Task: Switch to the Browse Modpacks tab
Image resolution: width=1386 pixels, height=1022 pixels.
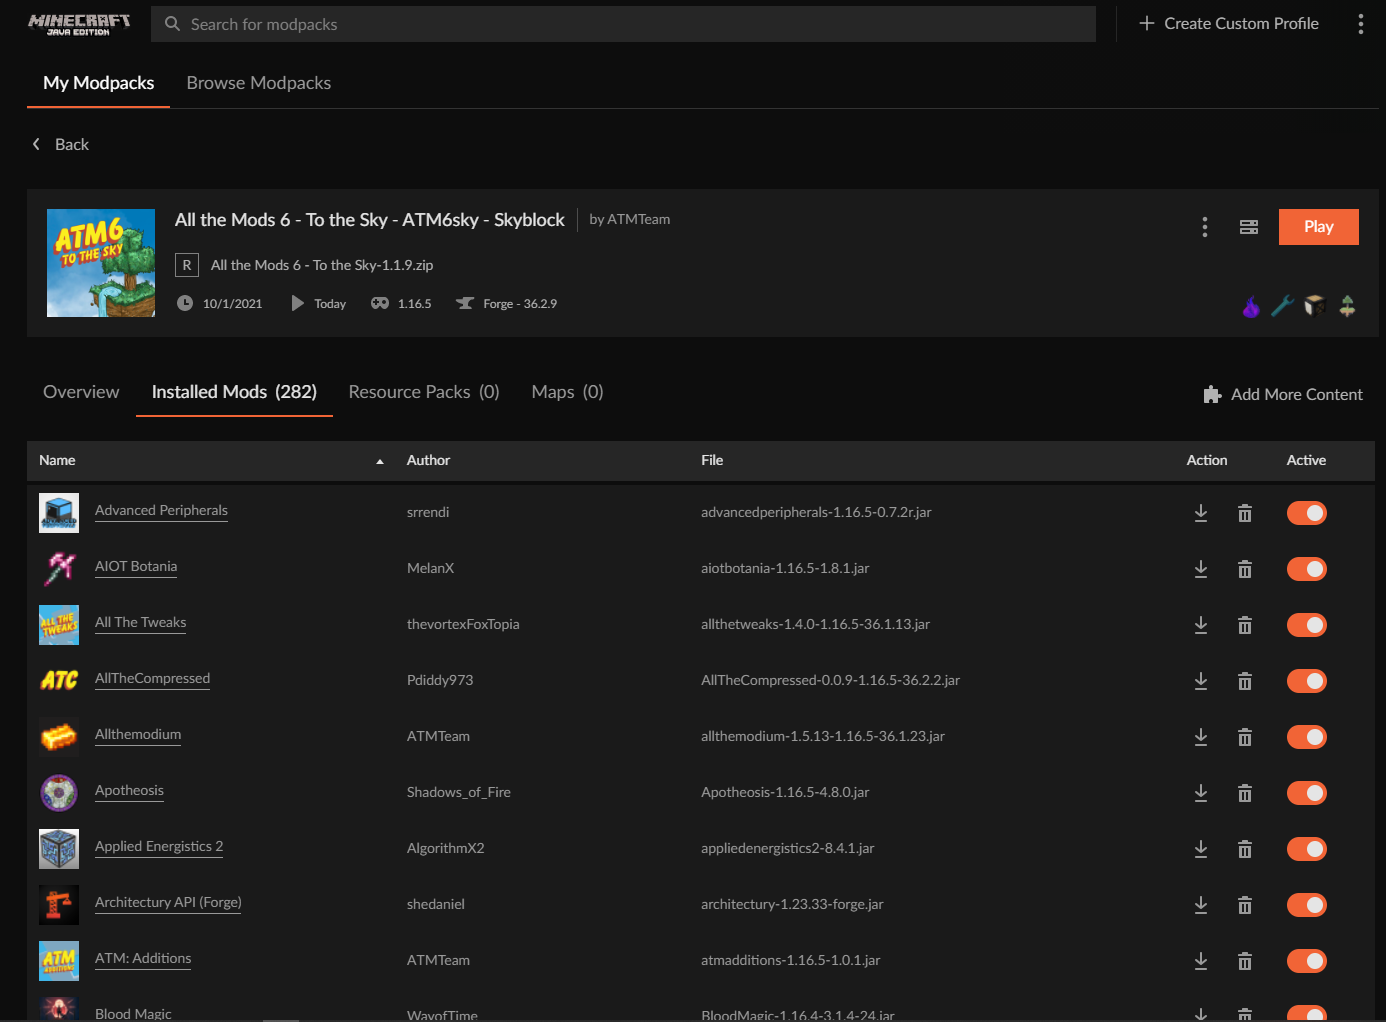Action: [x=258, y=83]
